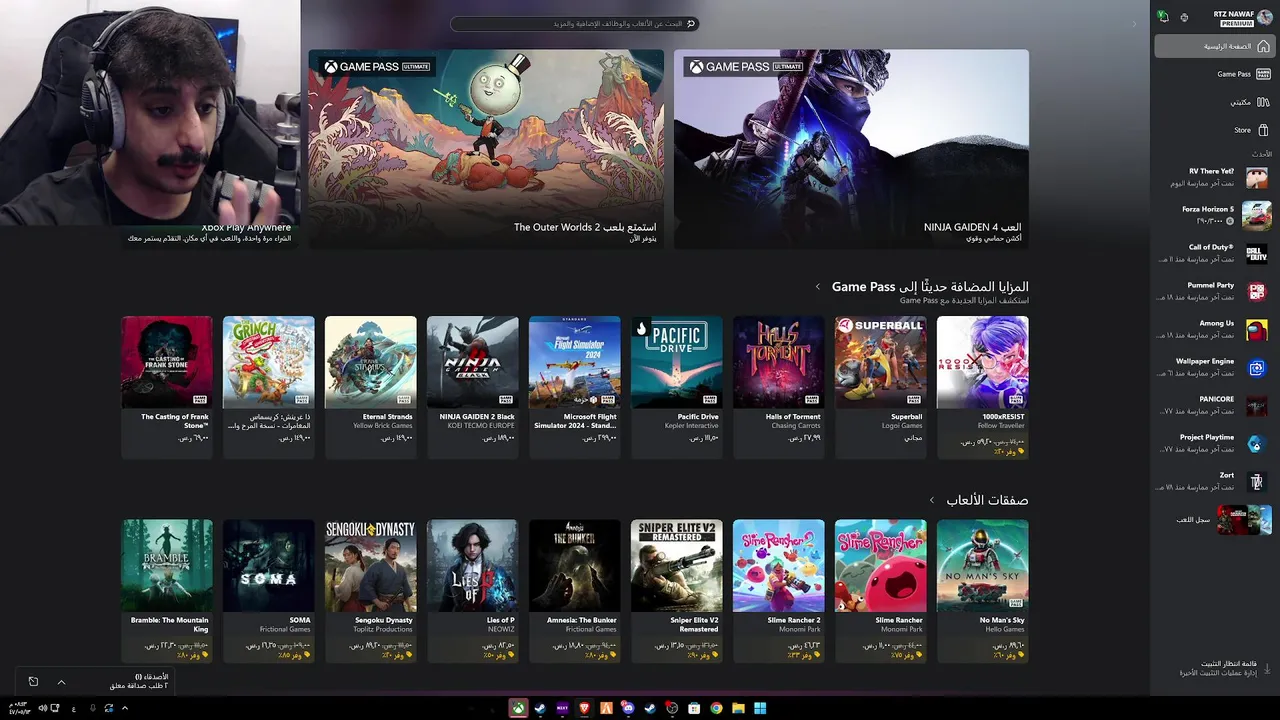Screen dimensions: 1280x720
Task: Open the RTZ NAWAF profile avatar
Action: coord(1264,17)
